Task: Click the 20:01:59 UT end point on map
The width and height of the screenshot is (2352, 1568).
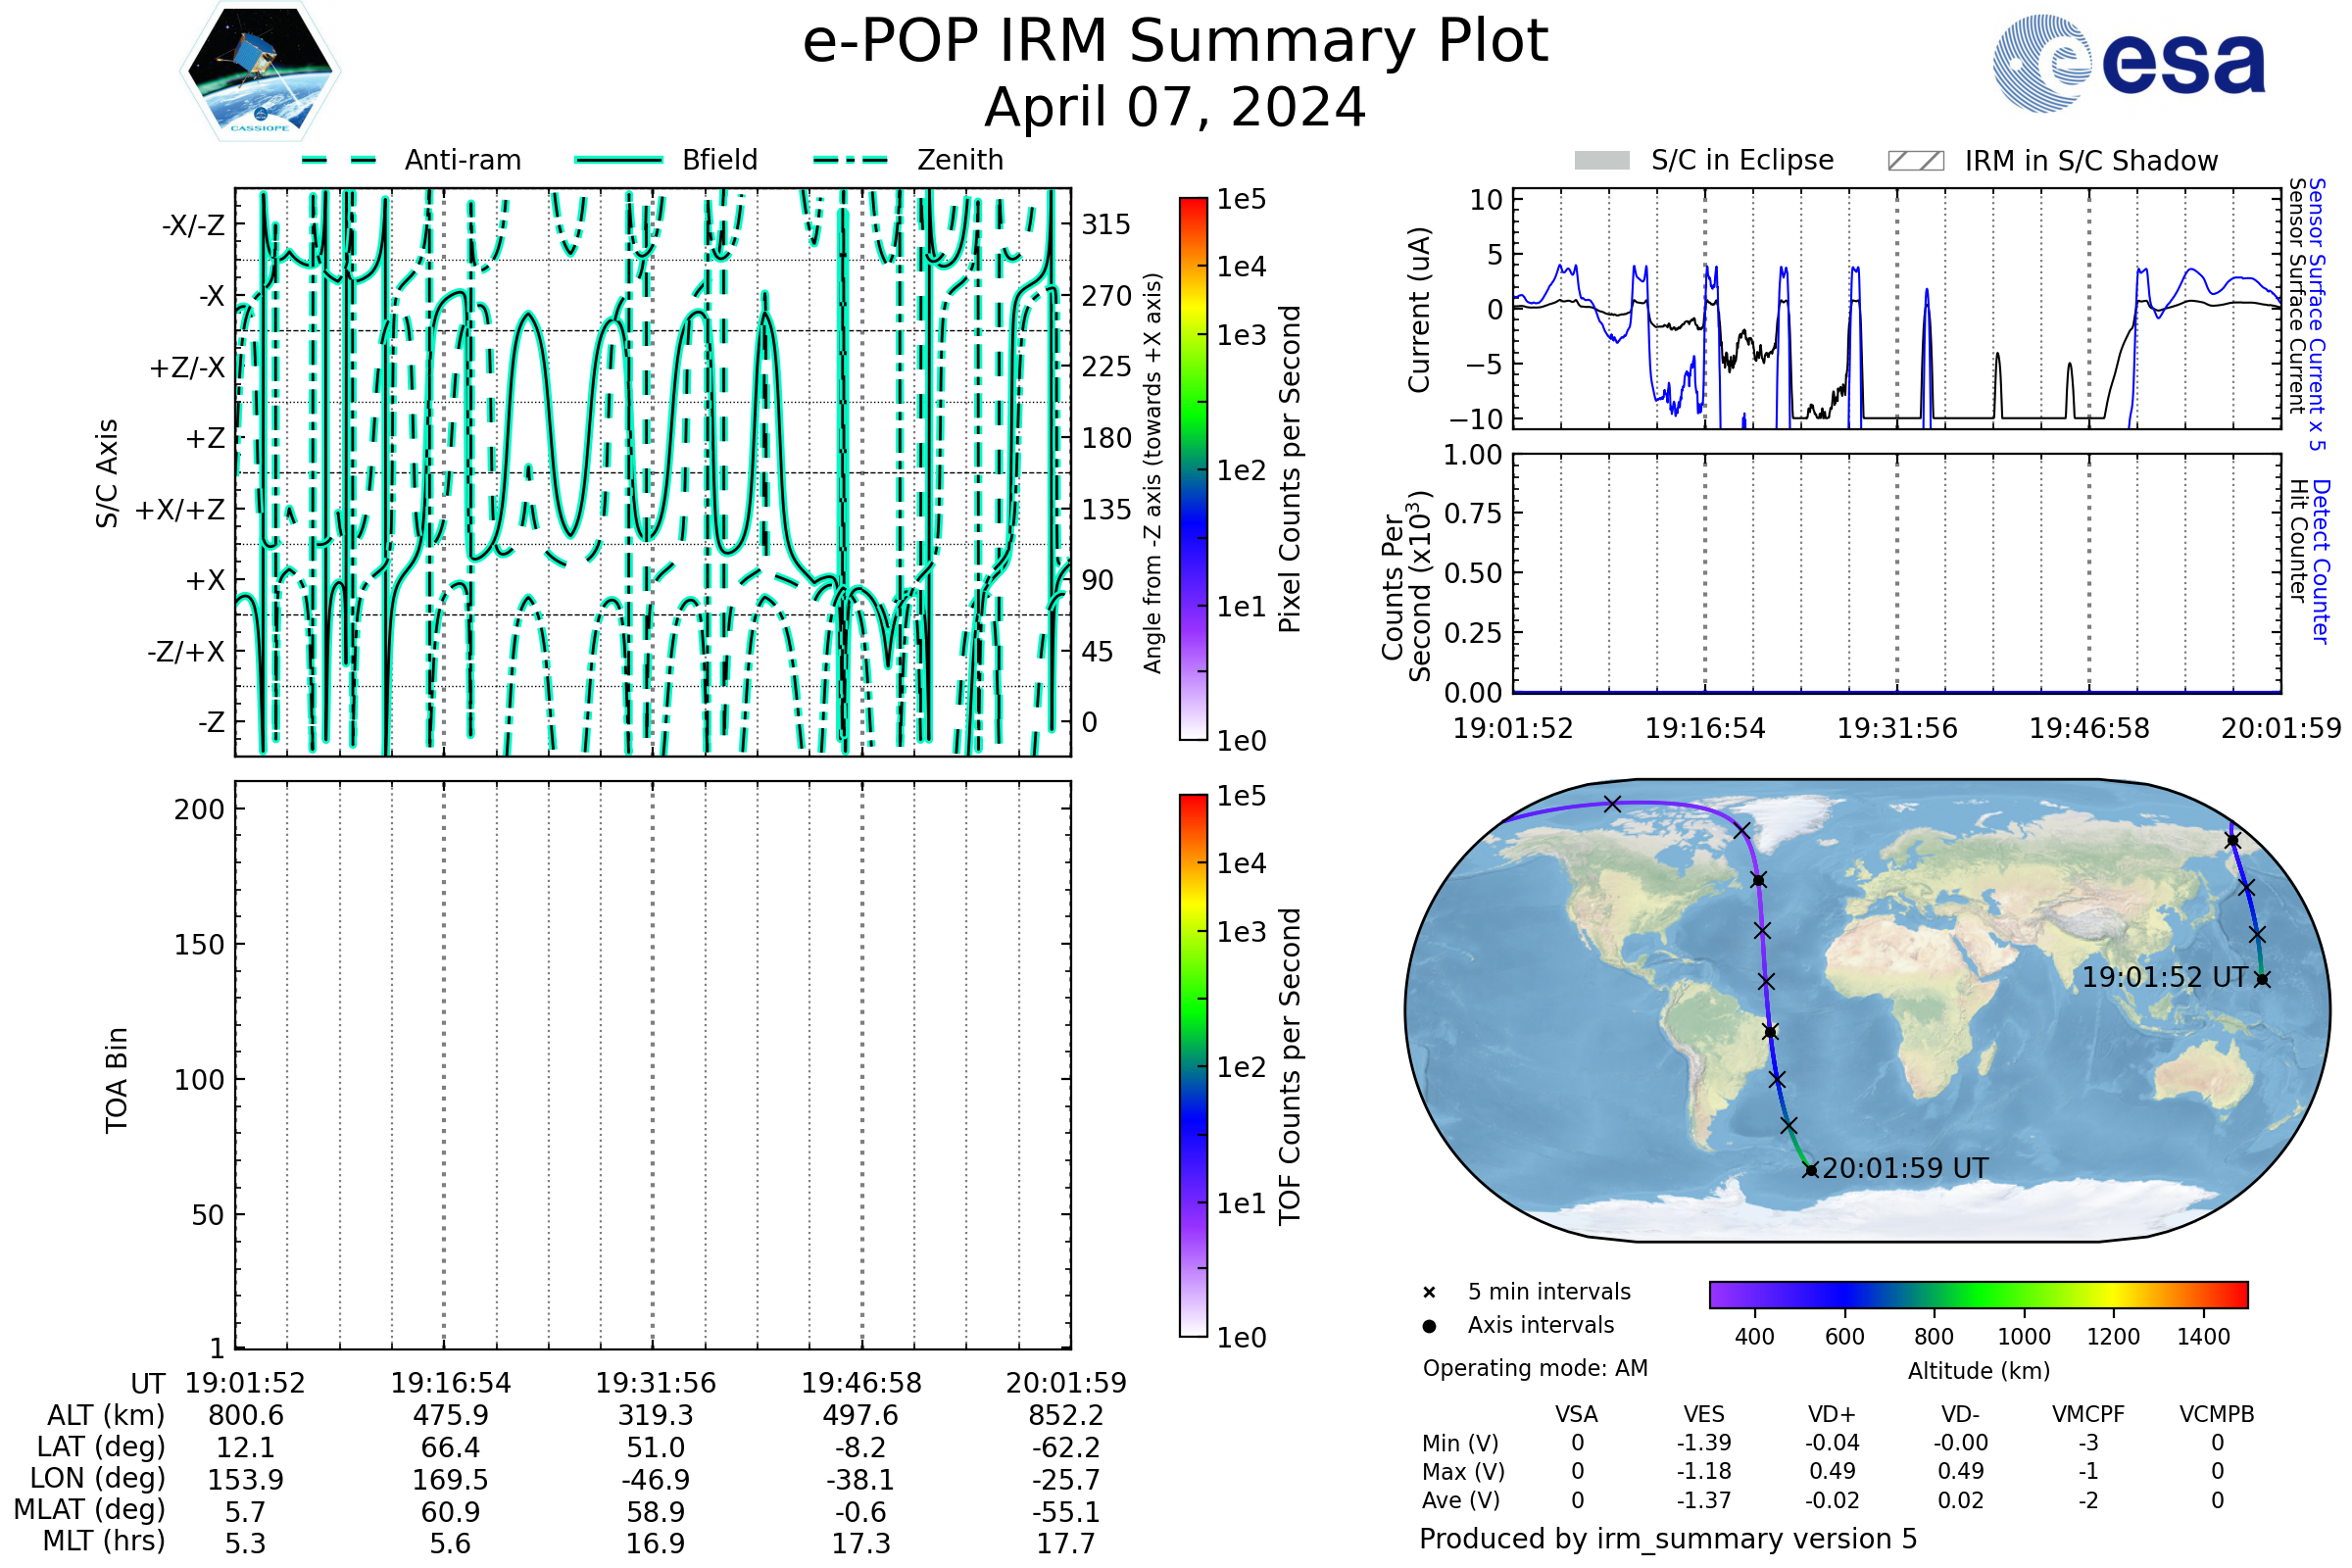Action: [x=1811, y=1170]
